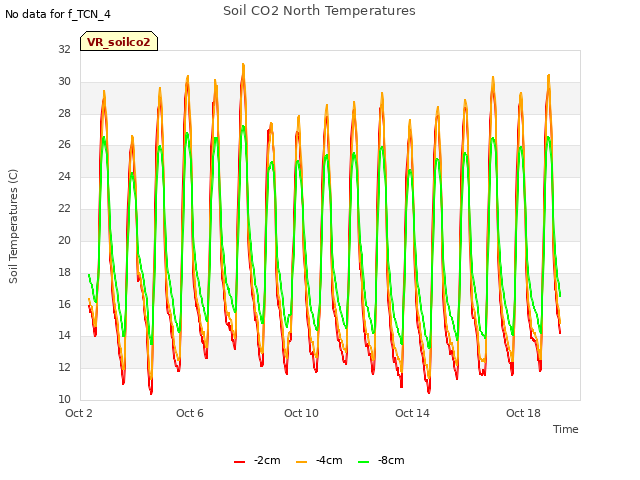This screenshot has height=480, width=640.
Task: Click the VR_soilco2 annotation label
Action: pyautogui.click(x=119, y=41)
